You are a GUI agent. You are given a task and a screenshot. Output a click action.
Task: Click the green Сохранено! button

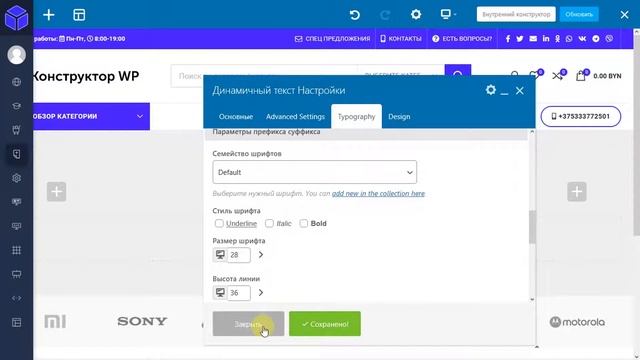click(x=325, y=324)
